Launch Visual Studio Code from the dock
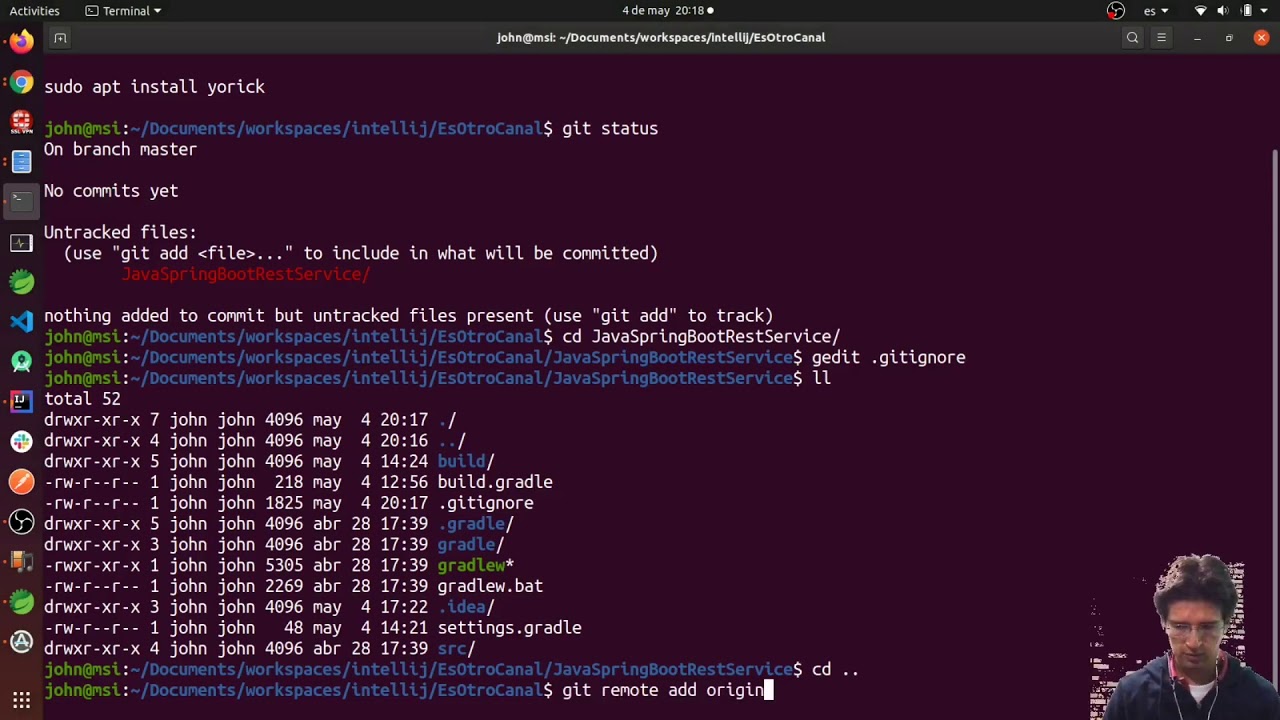The image size is (1280, 720). click(x=21, y=322)
